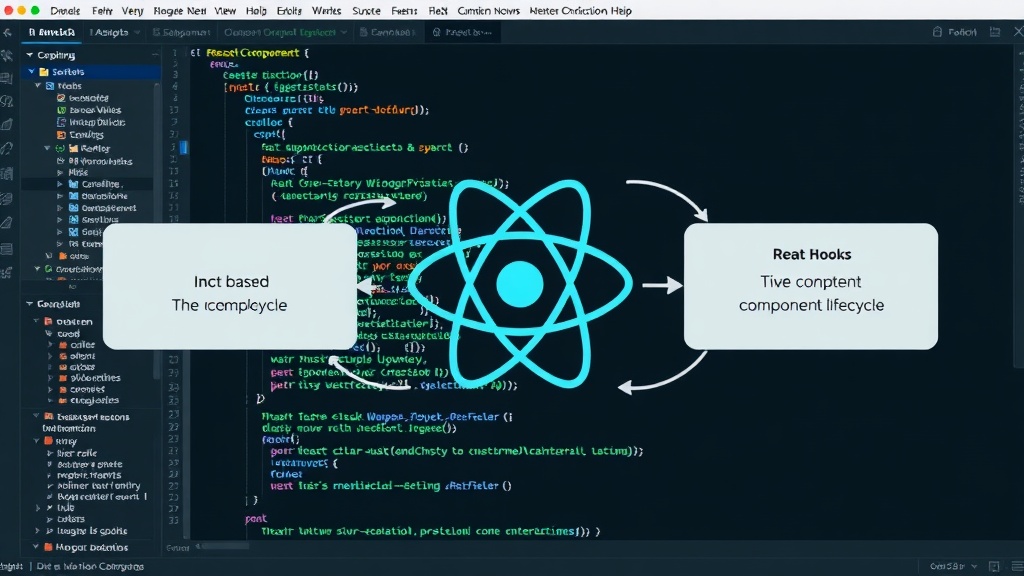The height and width of the screenshot is (576, 1024).
Task: Toggle the green circle beside Rerlicy
Action: point(61,148)
